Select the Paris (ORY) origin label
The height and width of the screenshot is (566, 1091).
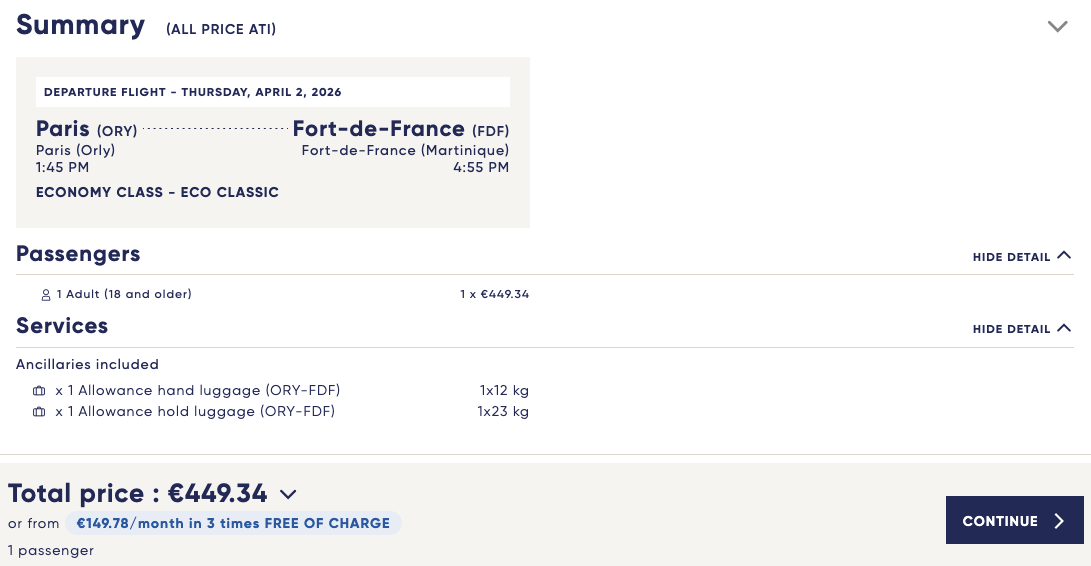87,129
